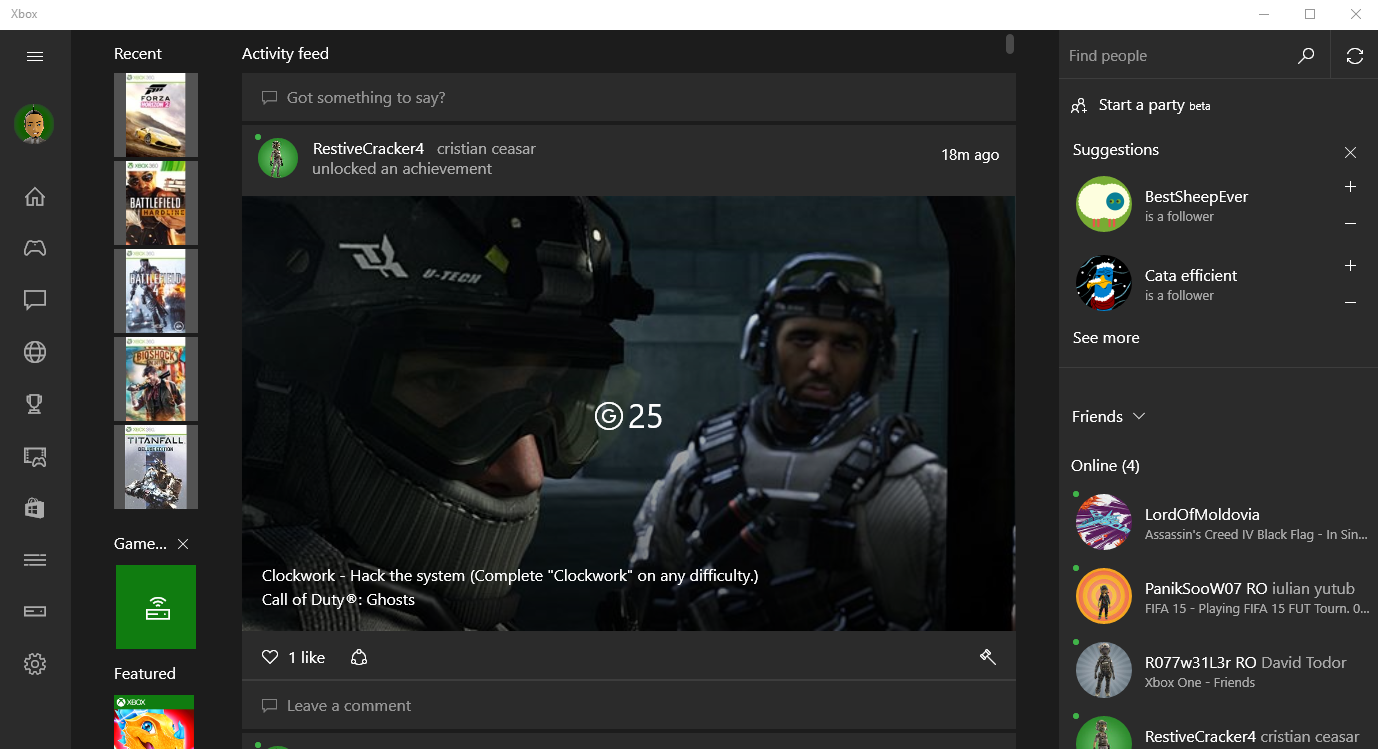Image resolution: width=1378 pixels, height=749 pixels.
Task: Select friend R077w31L3r RO
Action: (x=1218, y=670)
